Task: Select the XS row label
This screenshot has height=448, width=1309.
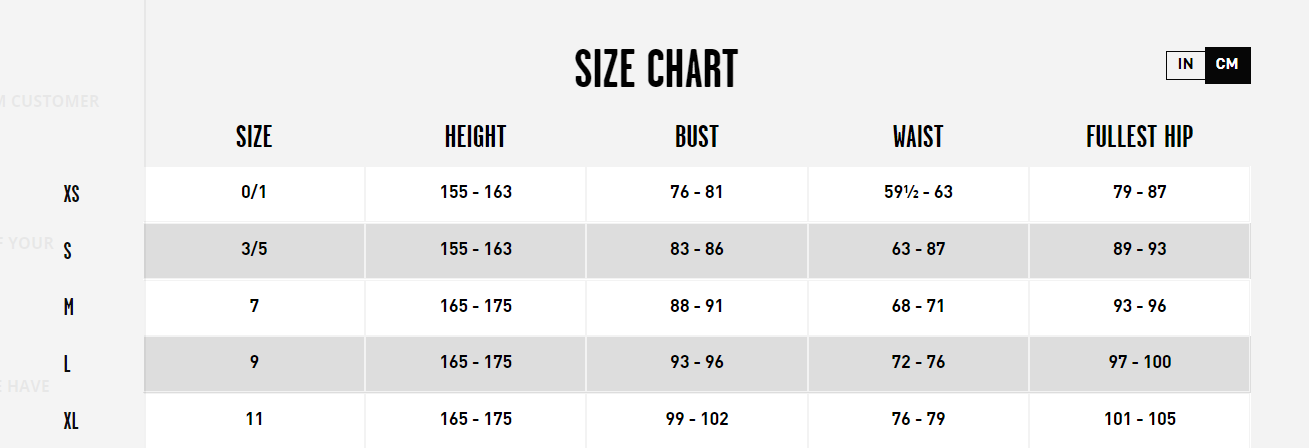Action: (71, 194)
